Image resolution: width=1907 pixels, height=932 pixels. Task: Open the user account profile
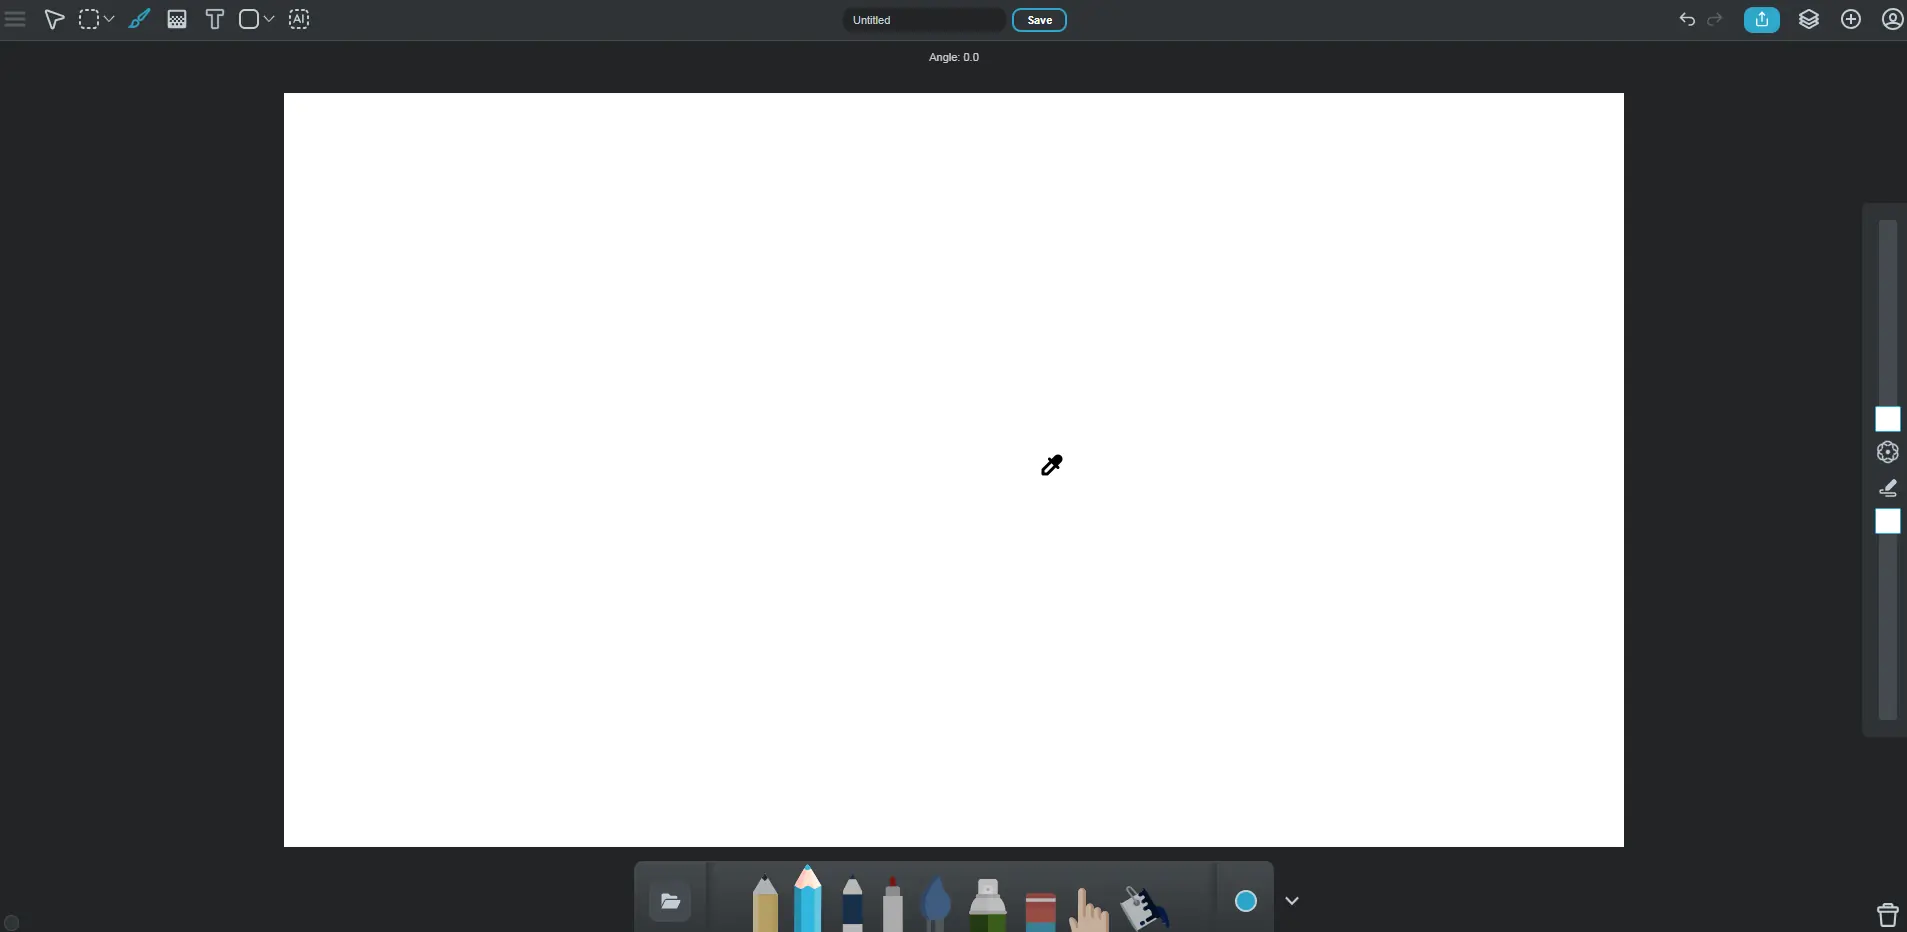tap(1892, 20)
